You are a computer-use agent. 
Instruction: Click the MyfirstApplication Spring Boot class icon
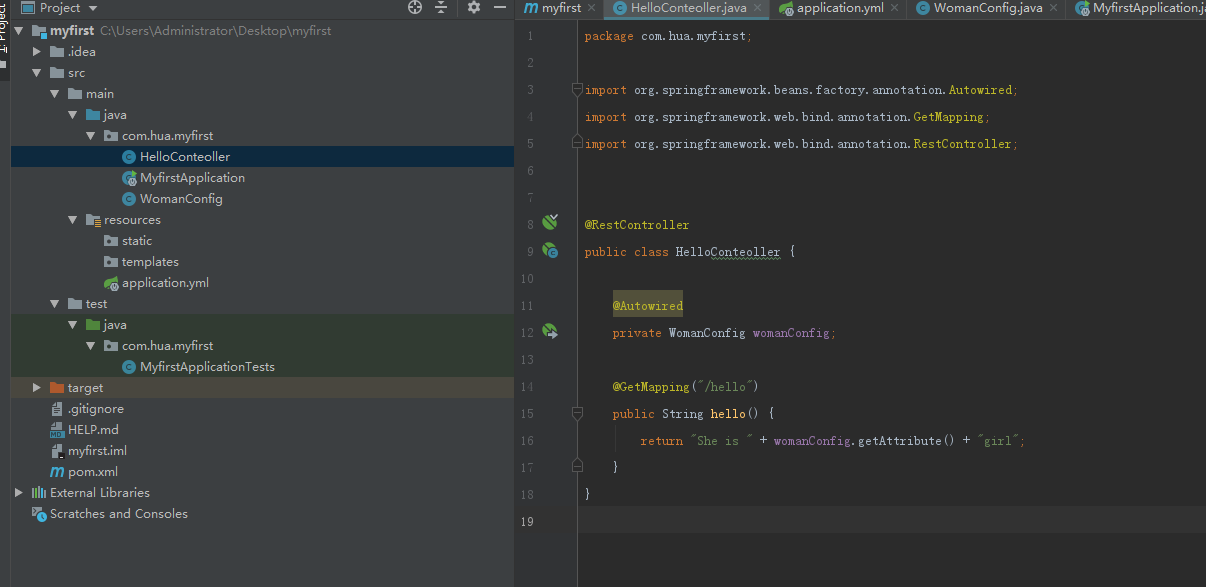(129, 178)
